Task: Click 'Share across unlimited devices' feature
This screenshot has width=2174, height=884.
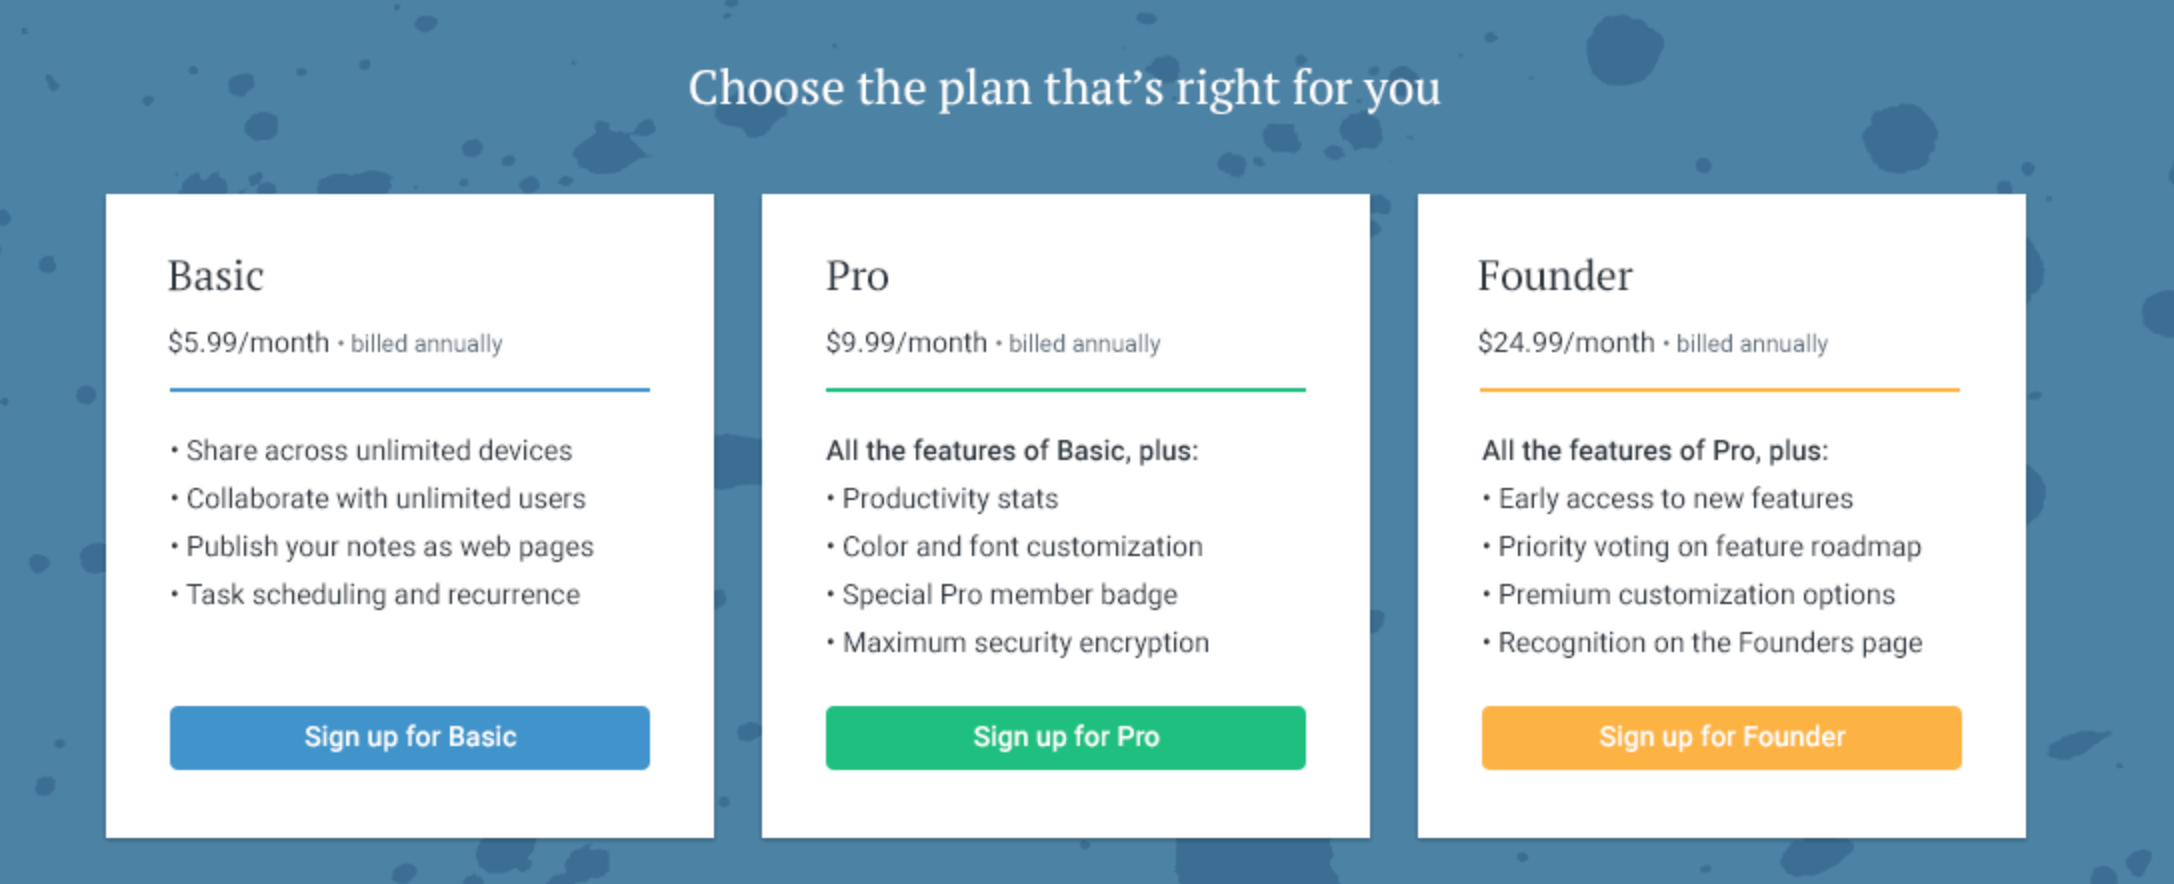Action: click(379, 451)
